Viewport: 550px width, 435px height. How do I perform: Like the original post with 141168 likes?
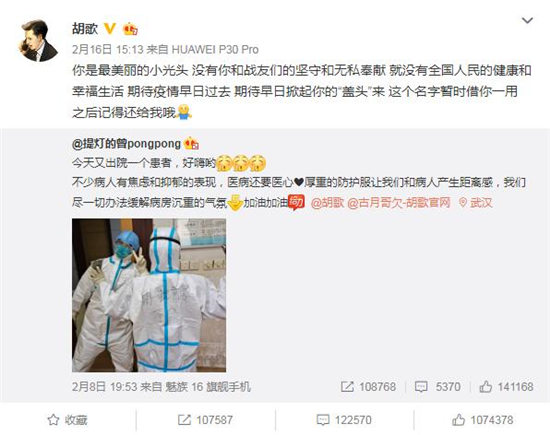[x=506, y=387]
